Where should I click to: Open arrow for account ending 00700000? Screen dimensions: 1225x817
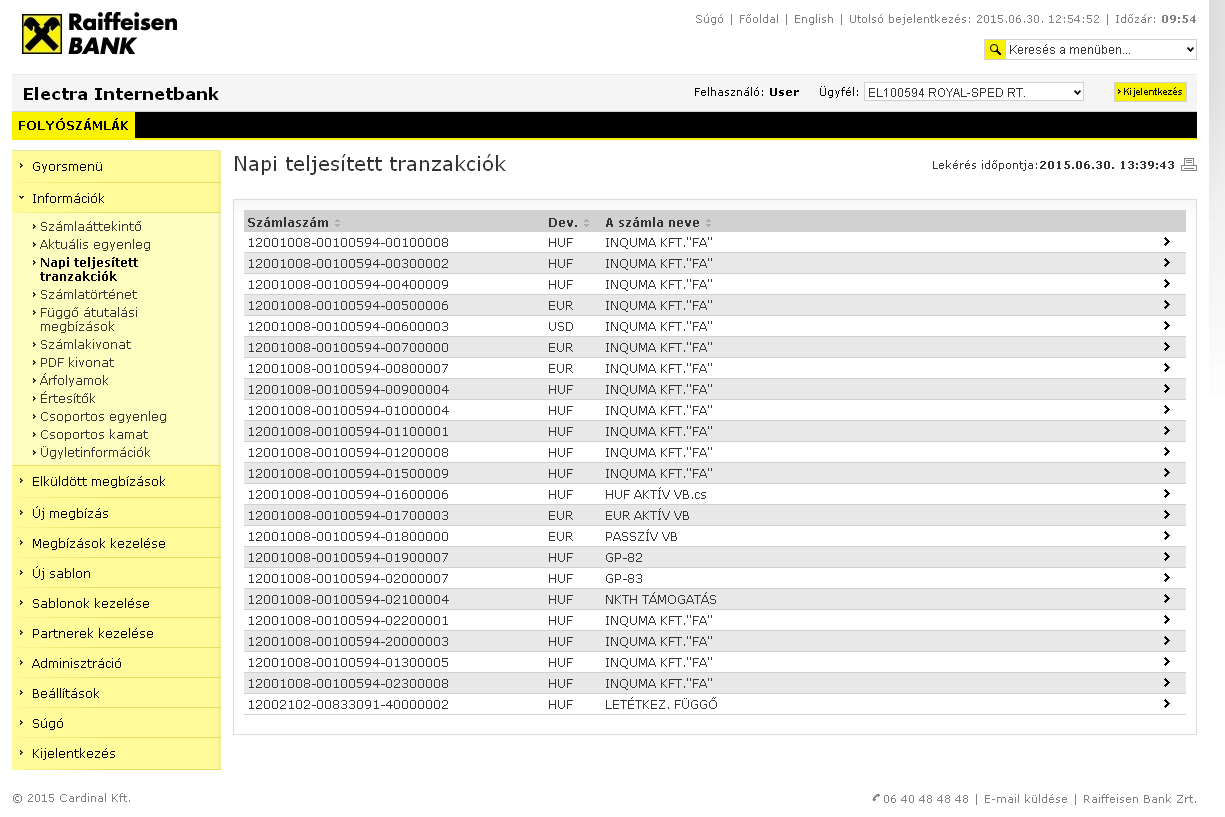(1166, 347)
